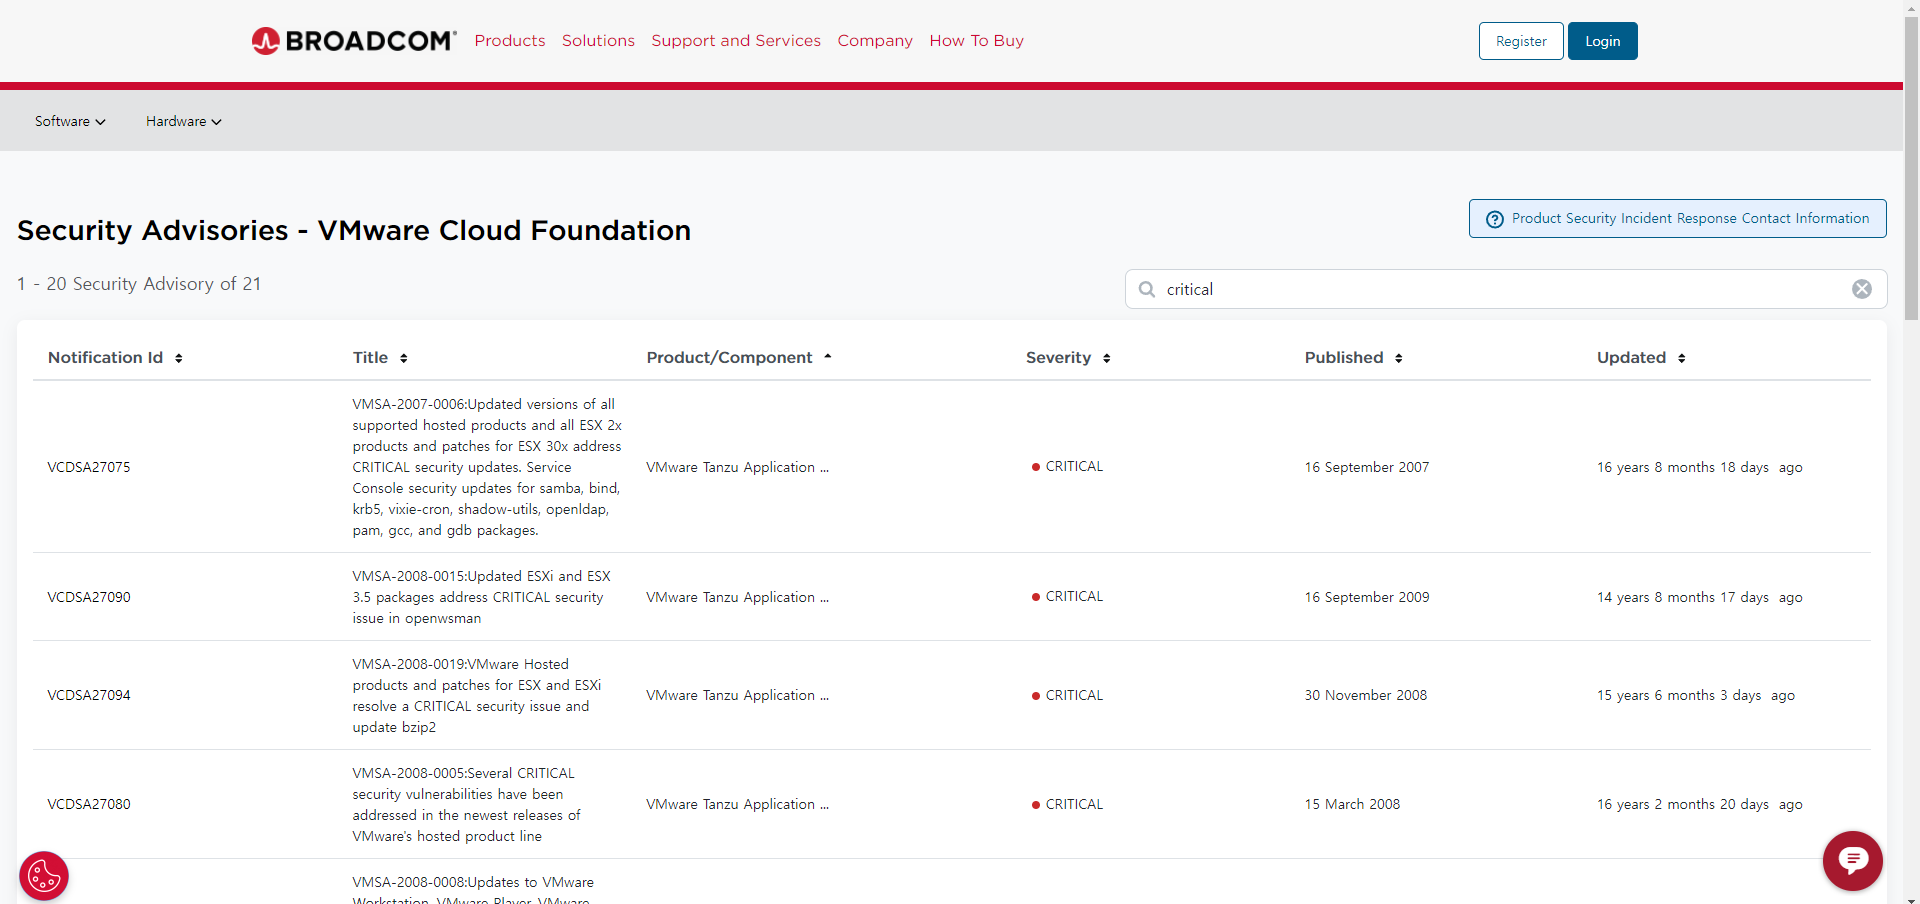Click the search box containing 'critical'
1920x904 pixels.
1505,289
